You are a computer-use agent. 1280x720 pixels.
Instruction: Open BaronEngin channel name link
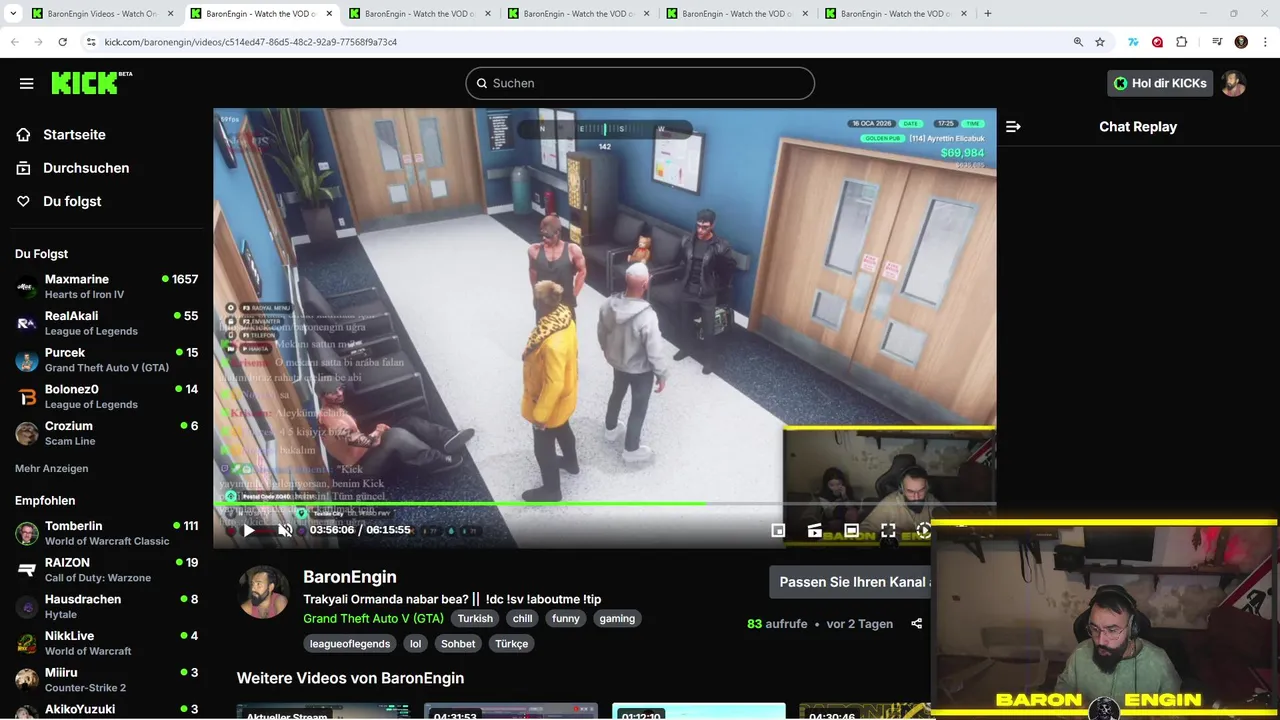[350, 577]
